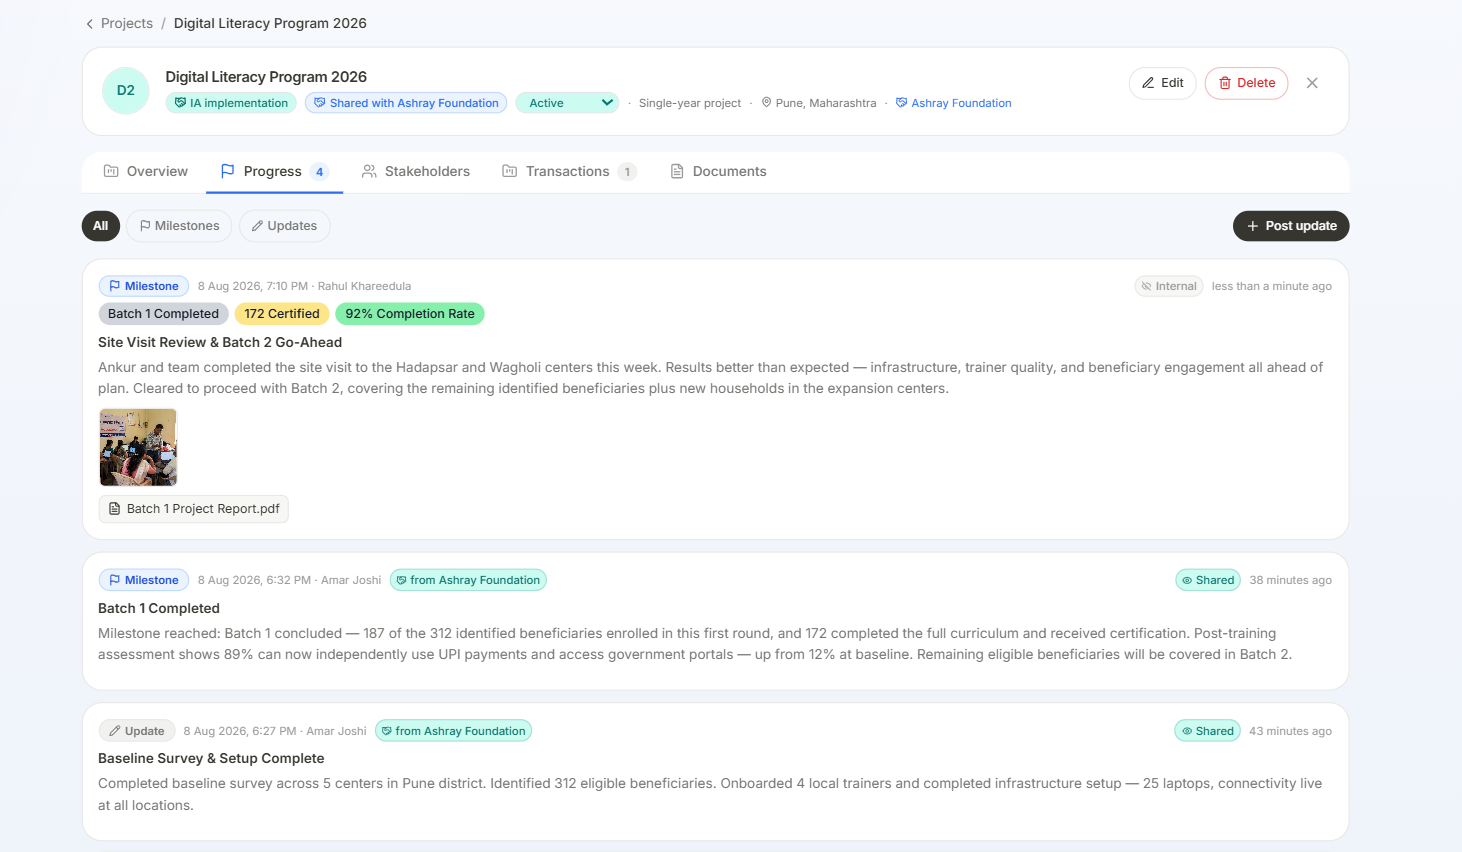Click the Update tag on Baseline Survey entry
Image resolution: width=1462 pixels, height=852 pixels.
(x=137, y=731)
